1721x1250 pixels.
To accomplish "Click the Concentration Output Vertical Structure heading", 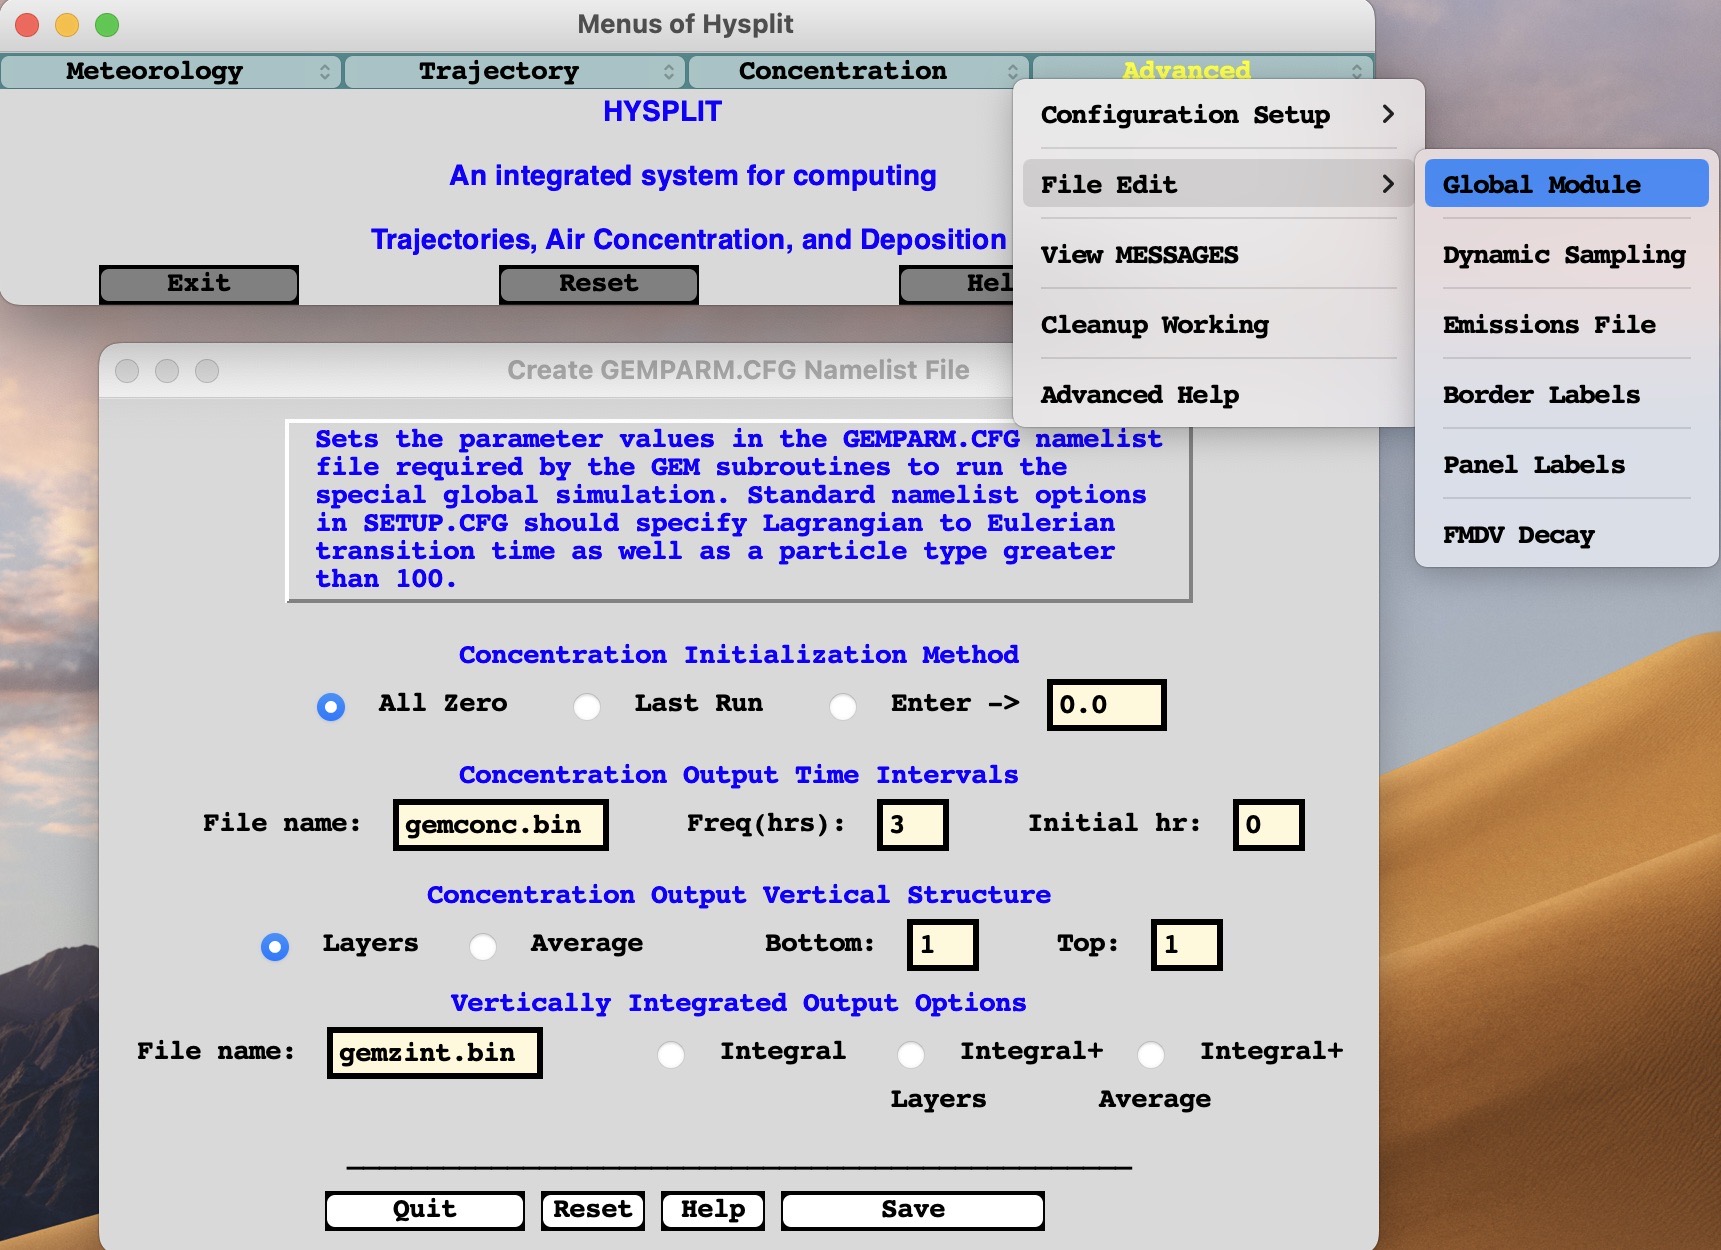I will 739,895.
